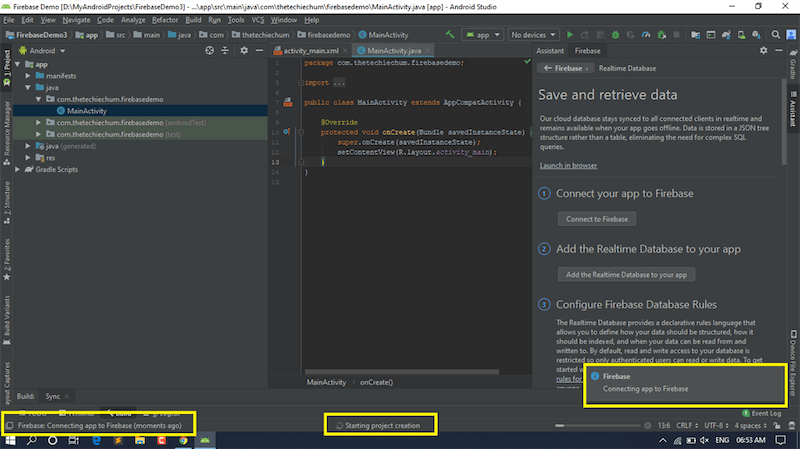Select MainActivity in the project tree

click(87, 111)
